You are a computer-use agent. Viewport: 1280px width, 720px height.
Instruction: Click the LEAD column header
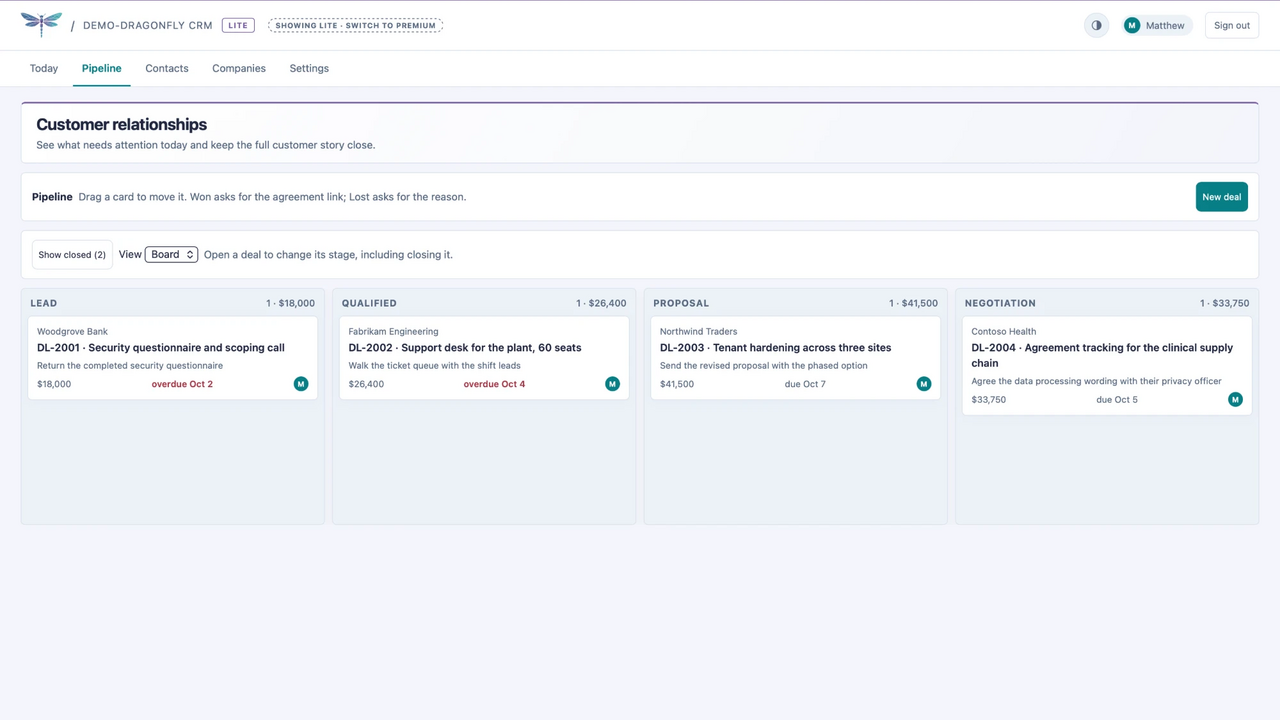tap(44, 303)
